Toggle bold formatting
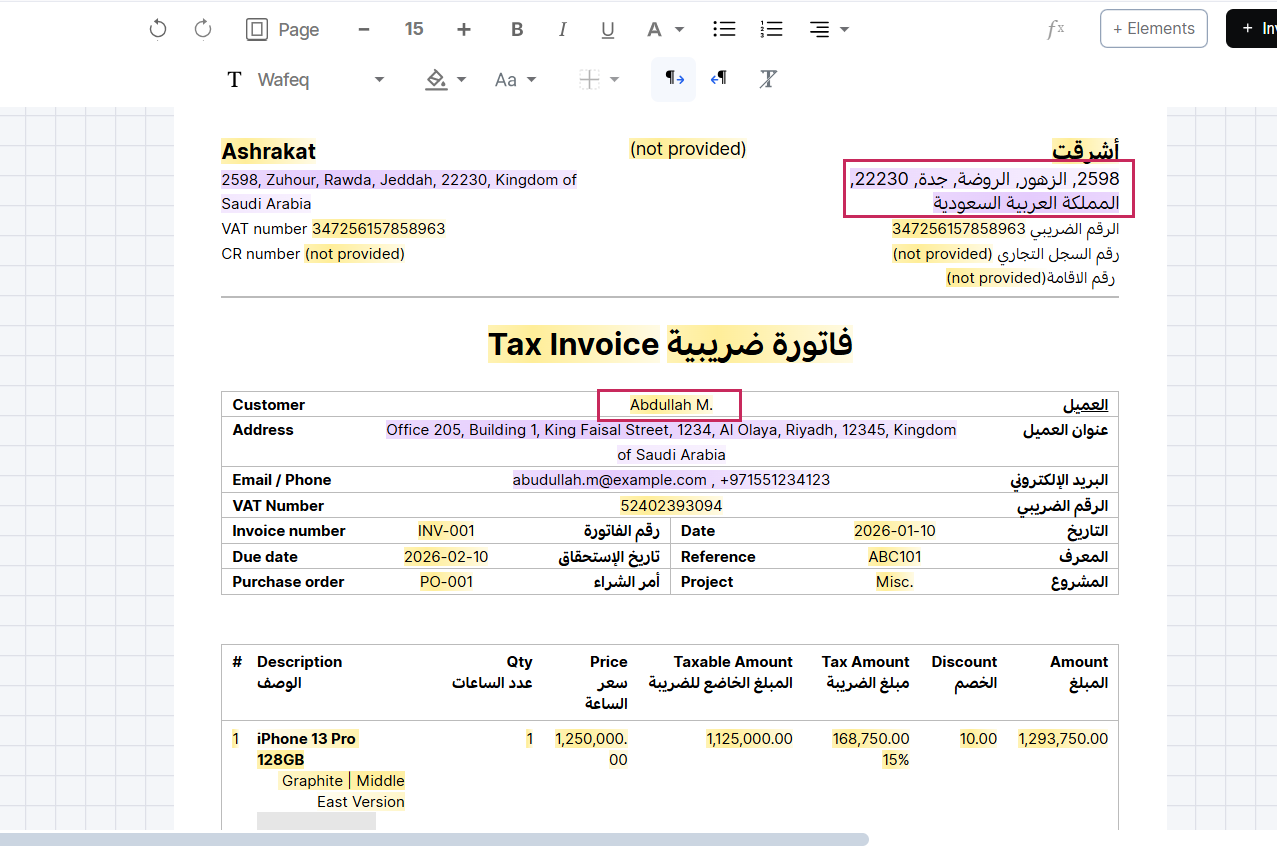 pyautogui.click(x=517, y=29)
